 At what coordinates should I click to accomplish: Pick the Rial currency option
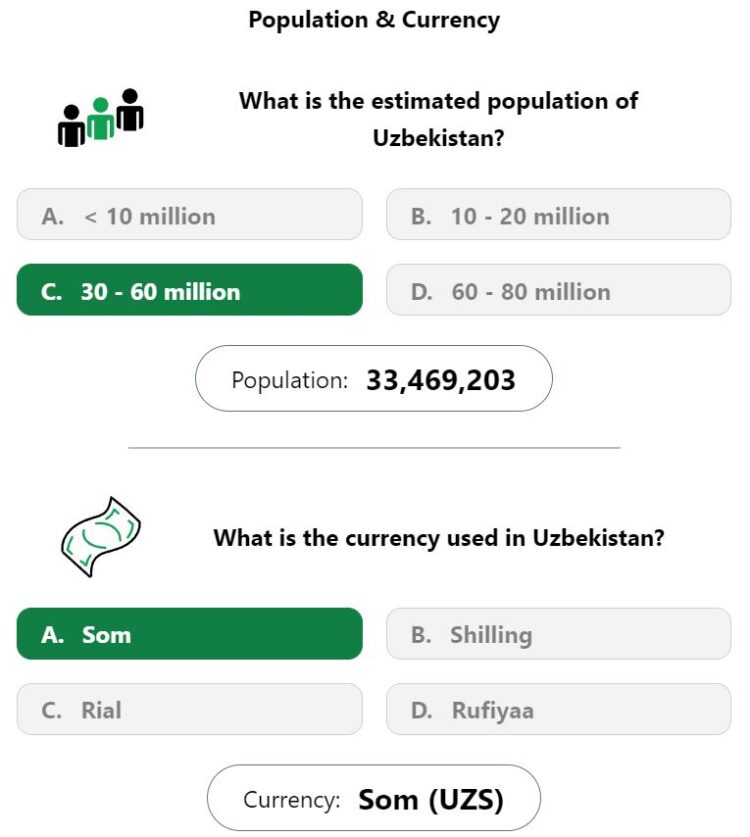click(x=190, y=709)
